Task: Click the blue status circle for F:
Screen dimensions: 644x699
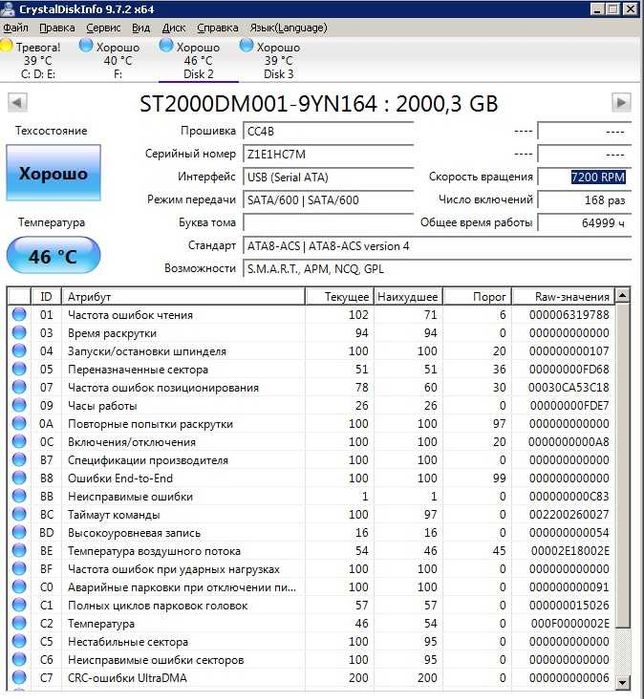Action: click(86, 45)
